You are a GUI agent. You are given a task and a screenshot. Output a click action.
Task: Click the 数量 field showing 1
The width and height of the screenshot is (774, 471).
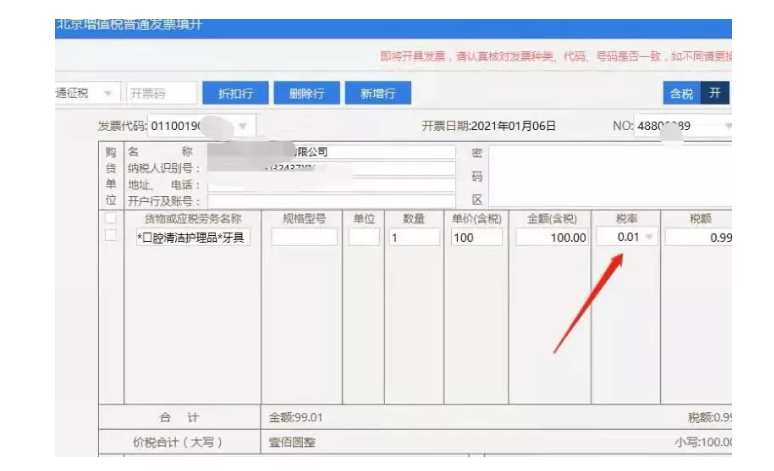(x=414, y=237)
